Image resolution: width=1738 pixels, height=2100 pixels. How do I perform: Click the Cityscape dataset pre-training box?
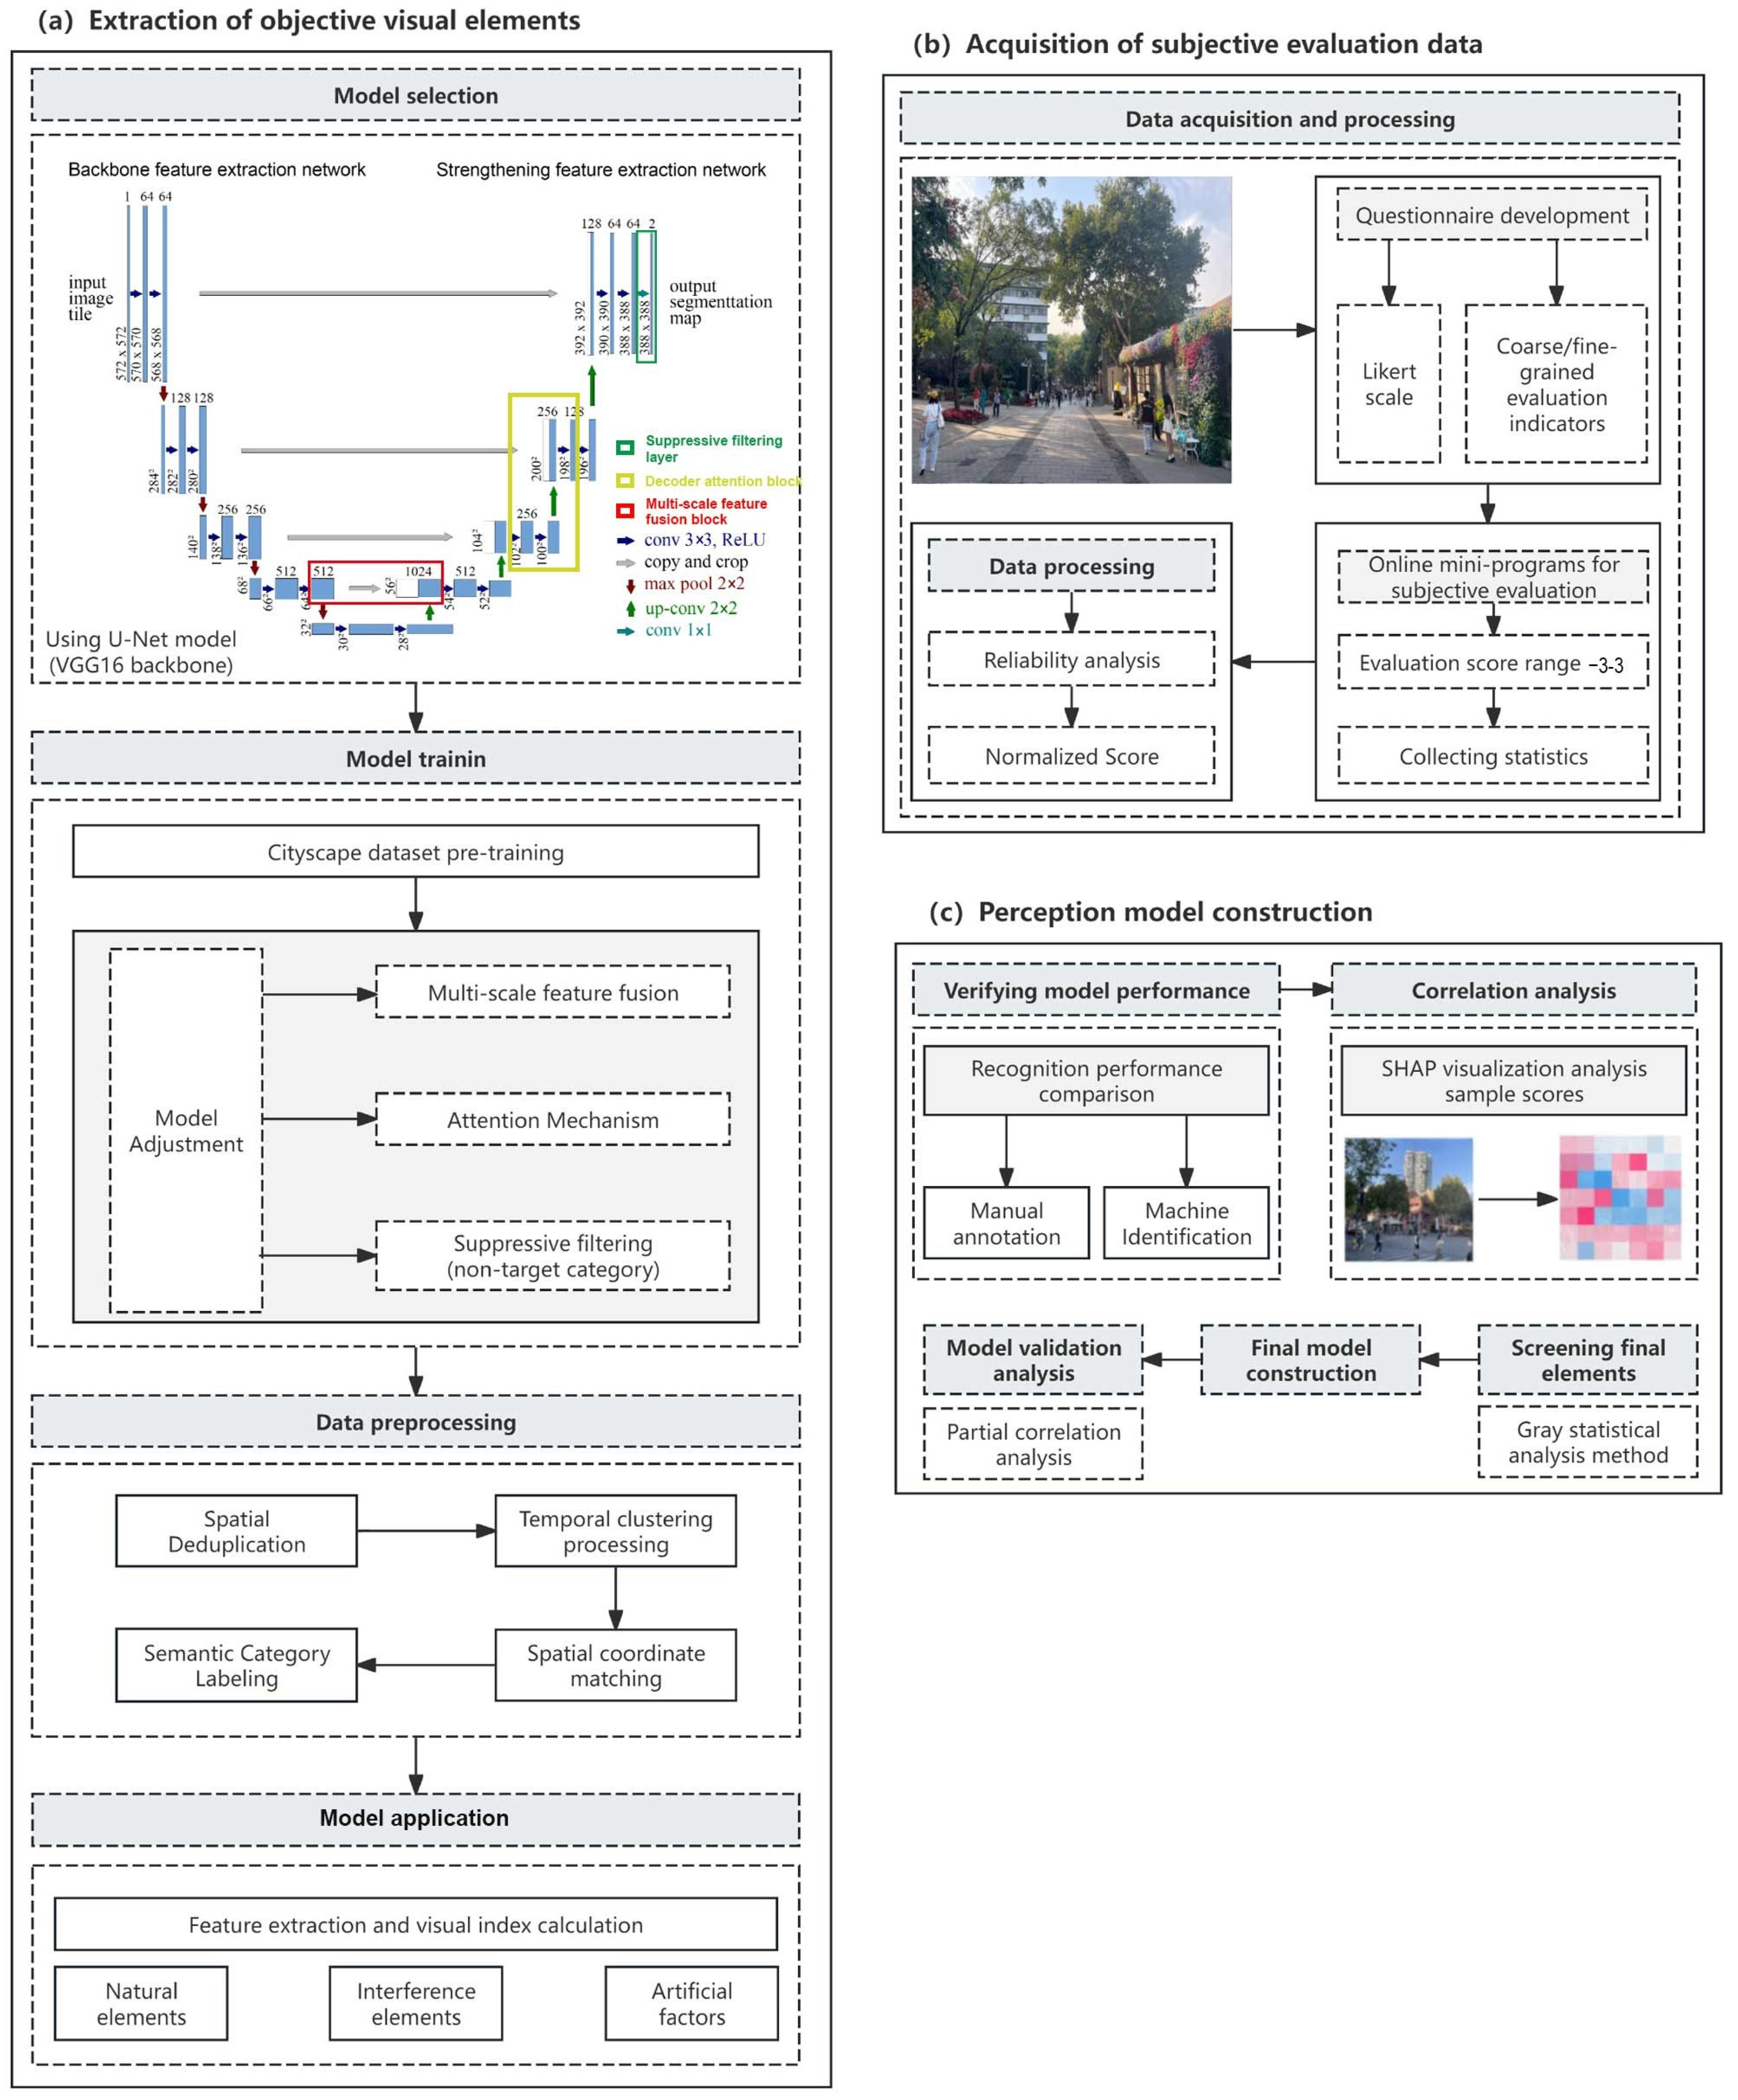[x=415, y=852]
